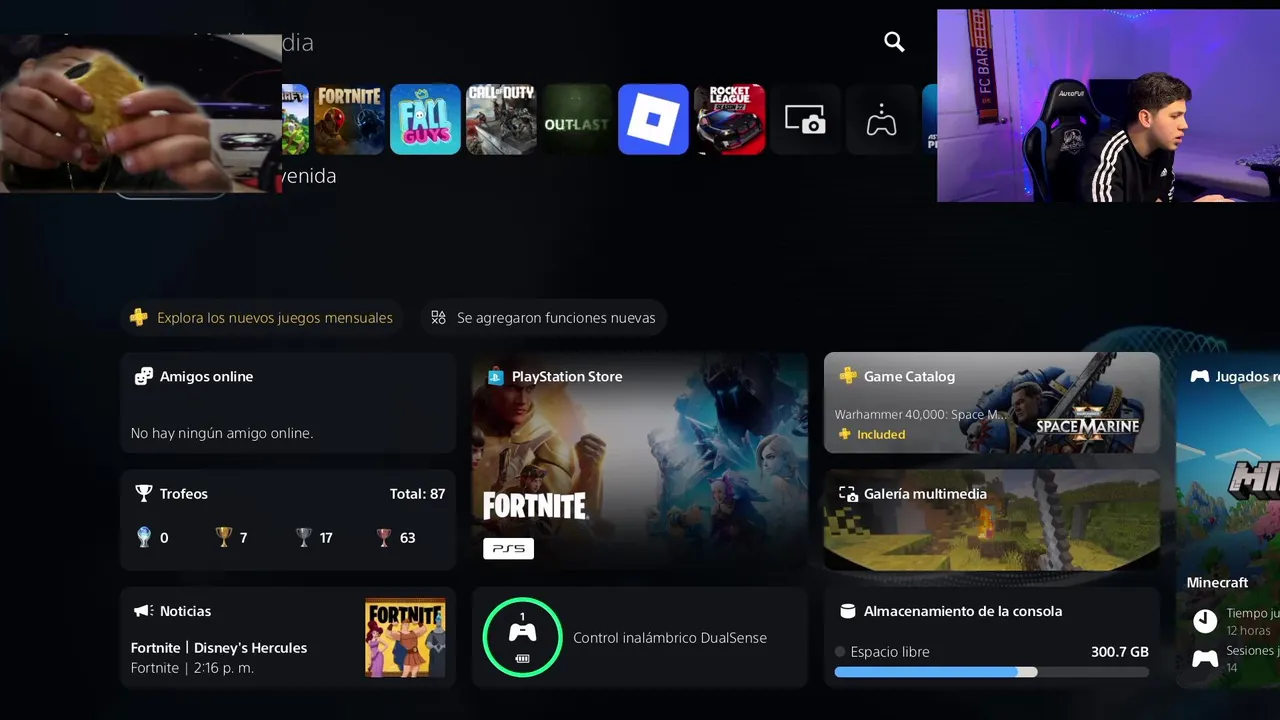Click the console storage cylinder icon
The width and height of the screenshot is (1280, 720).
coord(848,611)
